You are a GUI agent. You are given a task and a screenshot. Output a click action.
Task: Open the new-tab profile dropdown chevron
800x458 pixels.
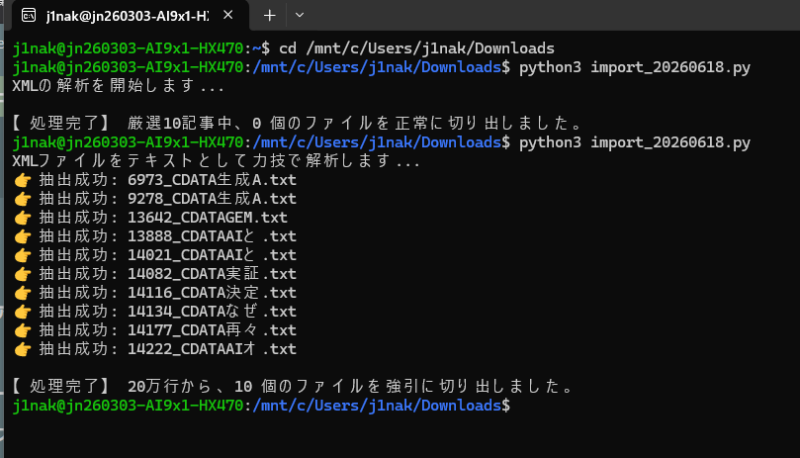pyautogui.click(x=299, y=15)
